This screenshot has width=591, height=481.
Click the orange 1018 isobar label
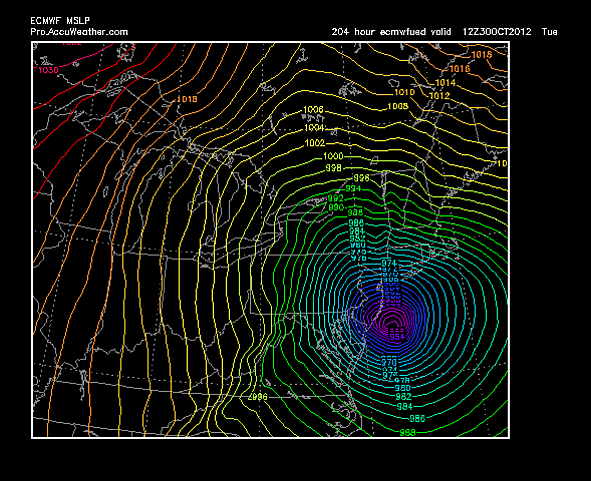pos(187,99)
